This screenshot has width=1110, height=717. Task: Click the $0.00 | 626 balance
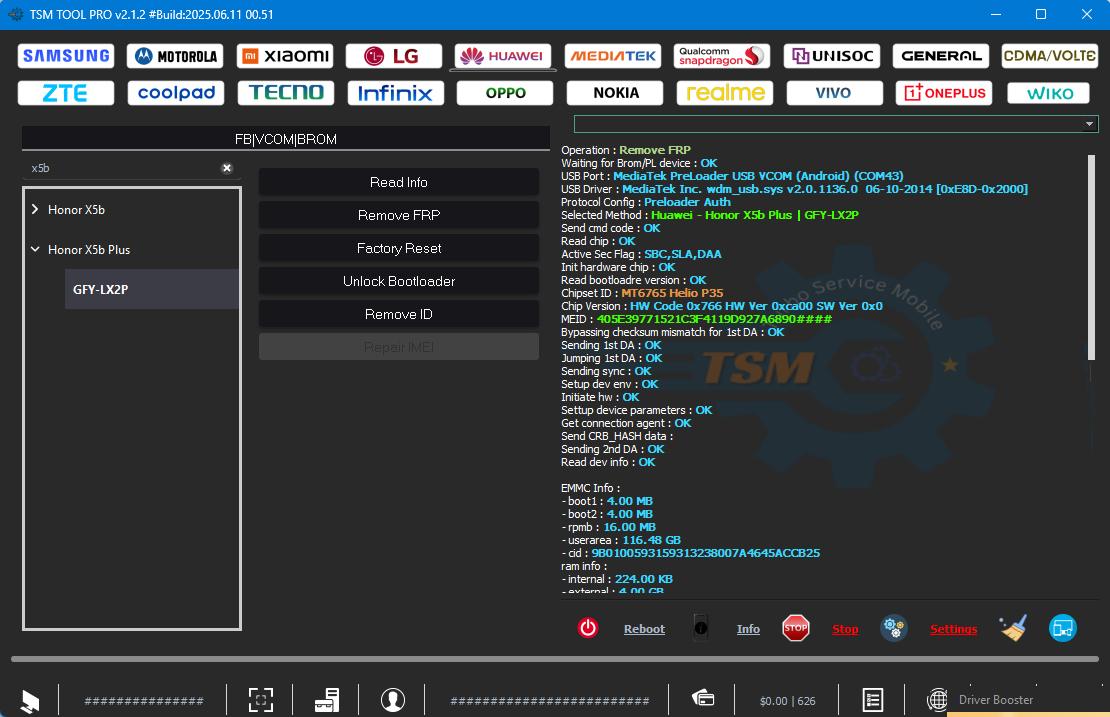787,701
